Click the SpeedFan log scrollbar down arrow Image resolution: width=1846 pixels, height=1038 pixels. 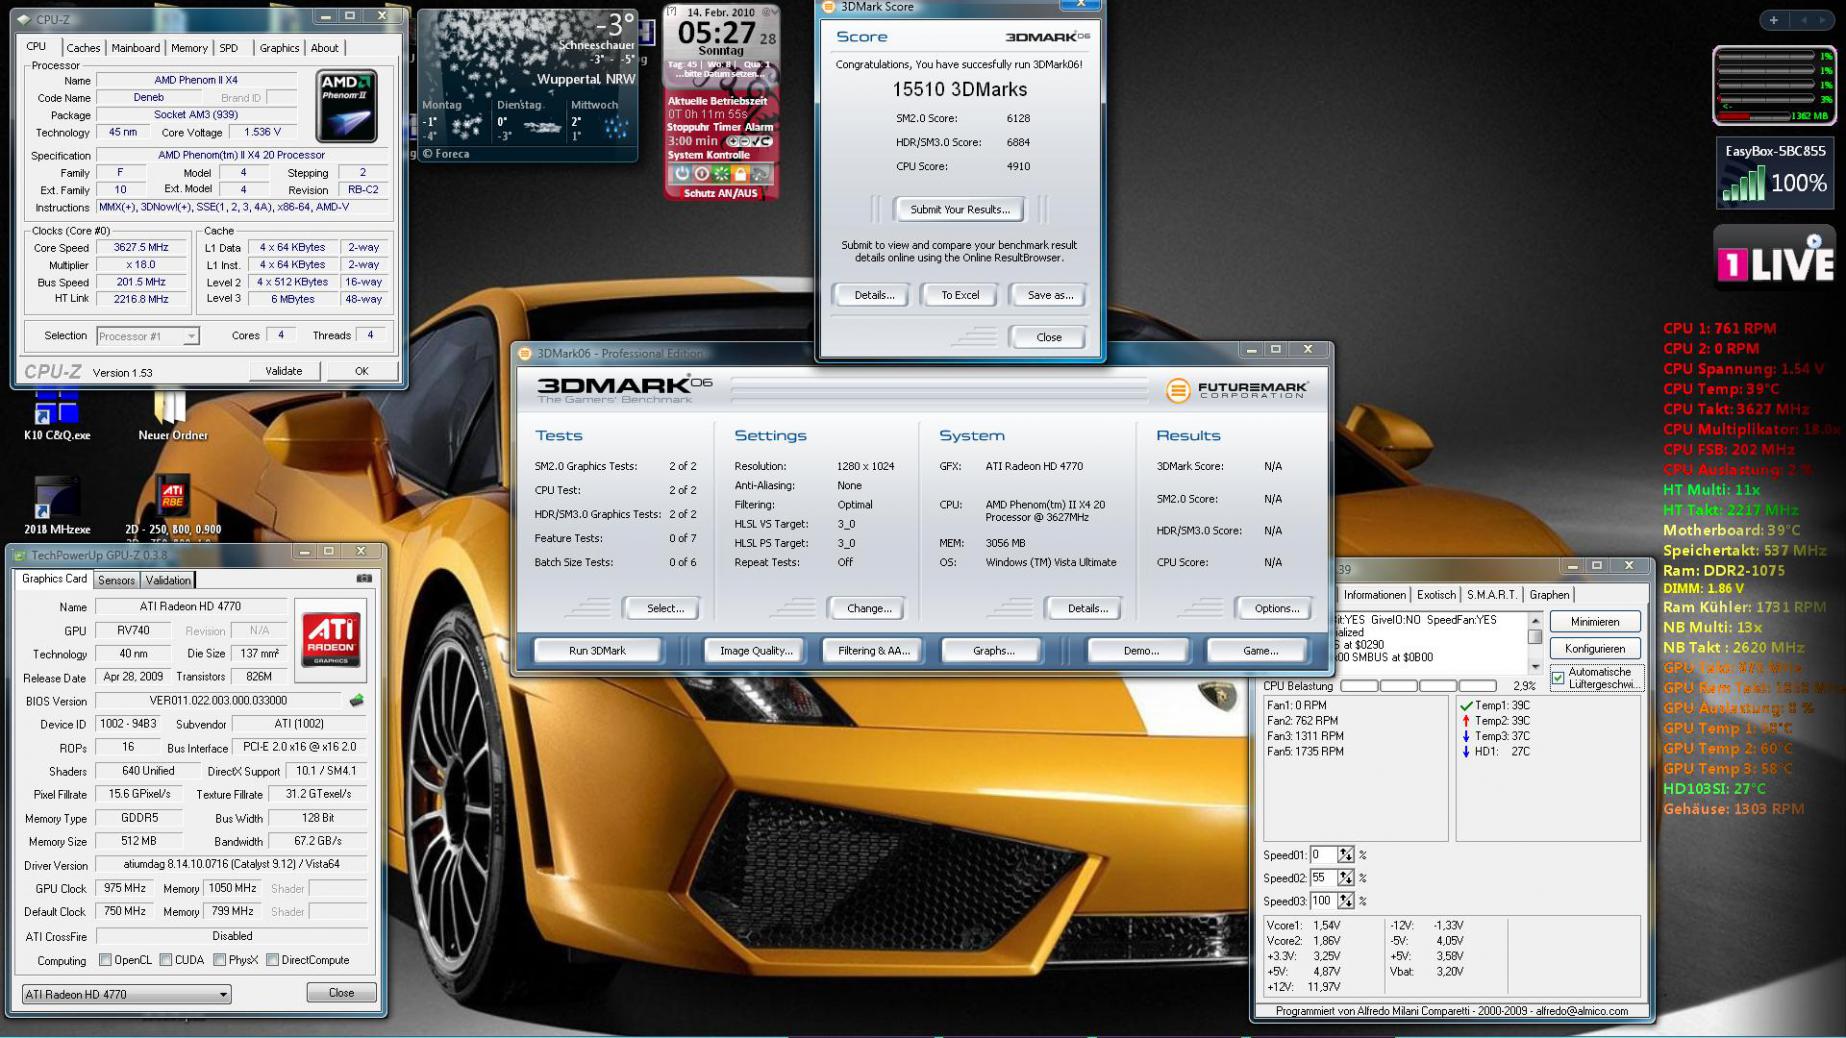point(1535,666)
